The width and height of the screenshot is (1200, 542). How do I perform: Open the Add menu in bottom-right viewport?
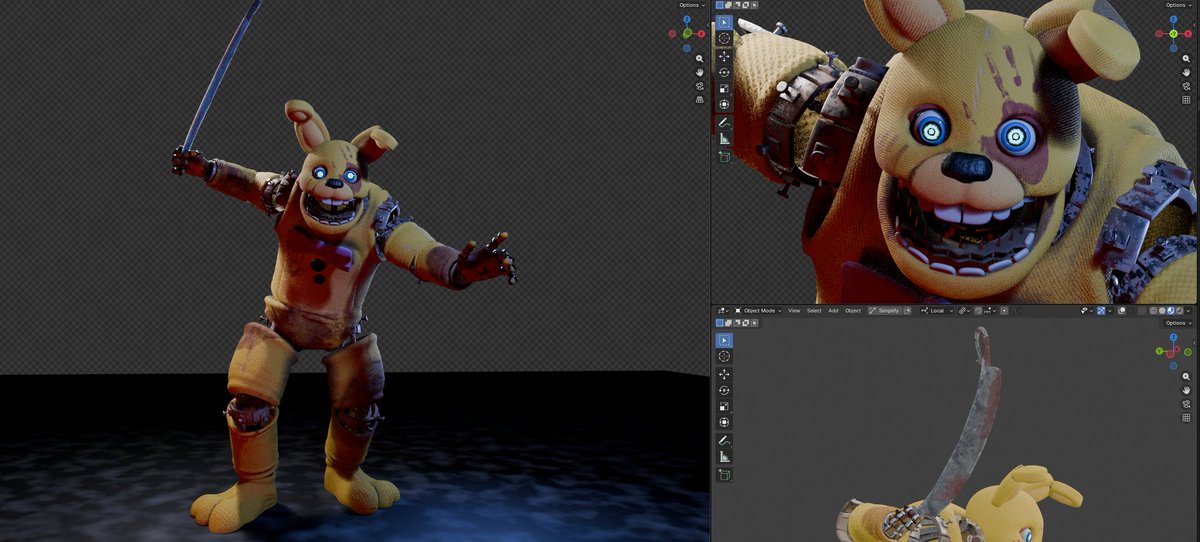833,311
